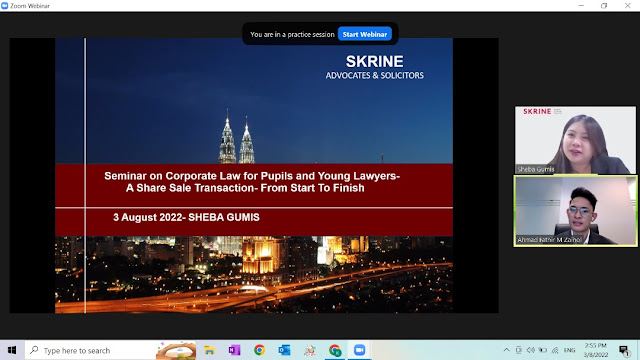This screenshot has height=360, width=640.
Task: Minimize the Zoom Webinar window
Action: point(581,6)
